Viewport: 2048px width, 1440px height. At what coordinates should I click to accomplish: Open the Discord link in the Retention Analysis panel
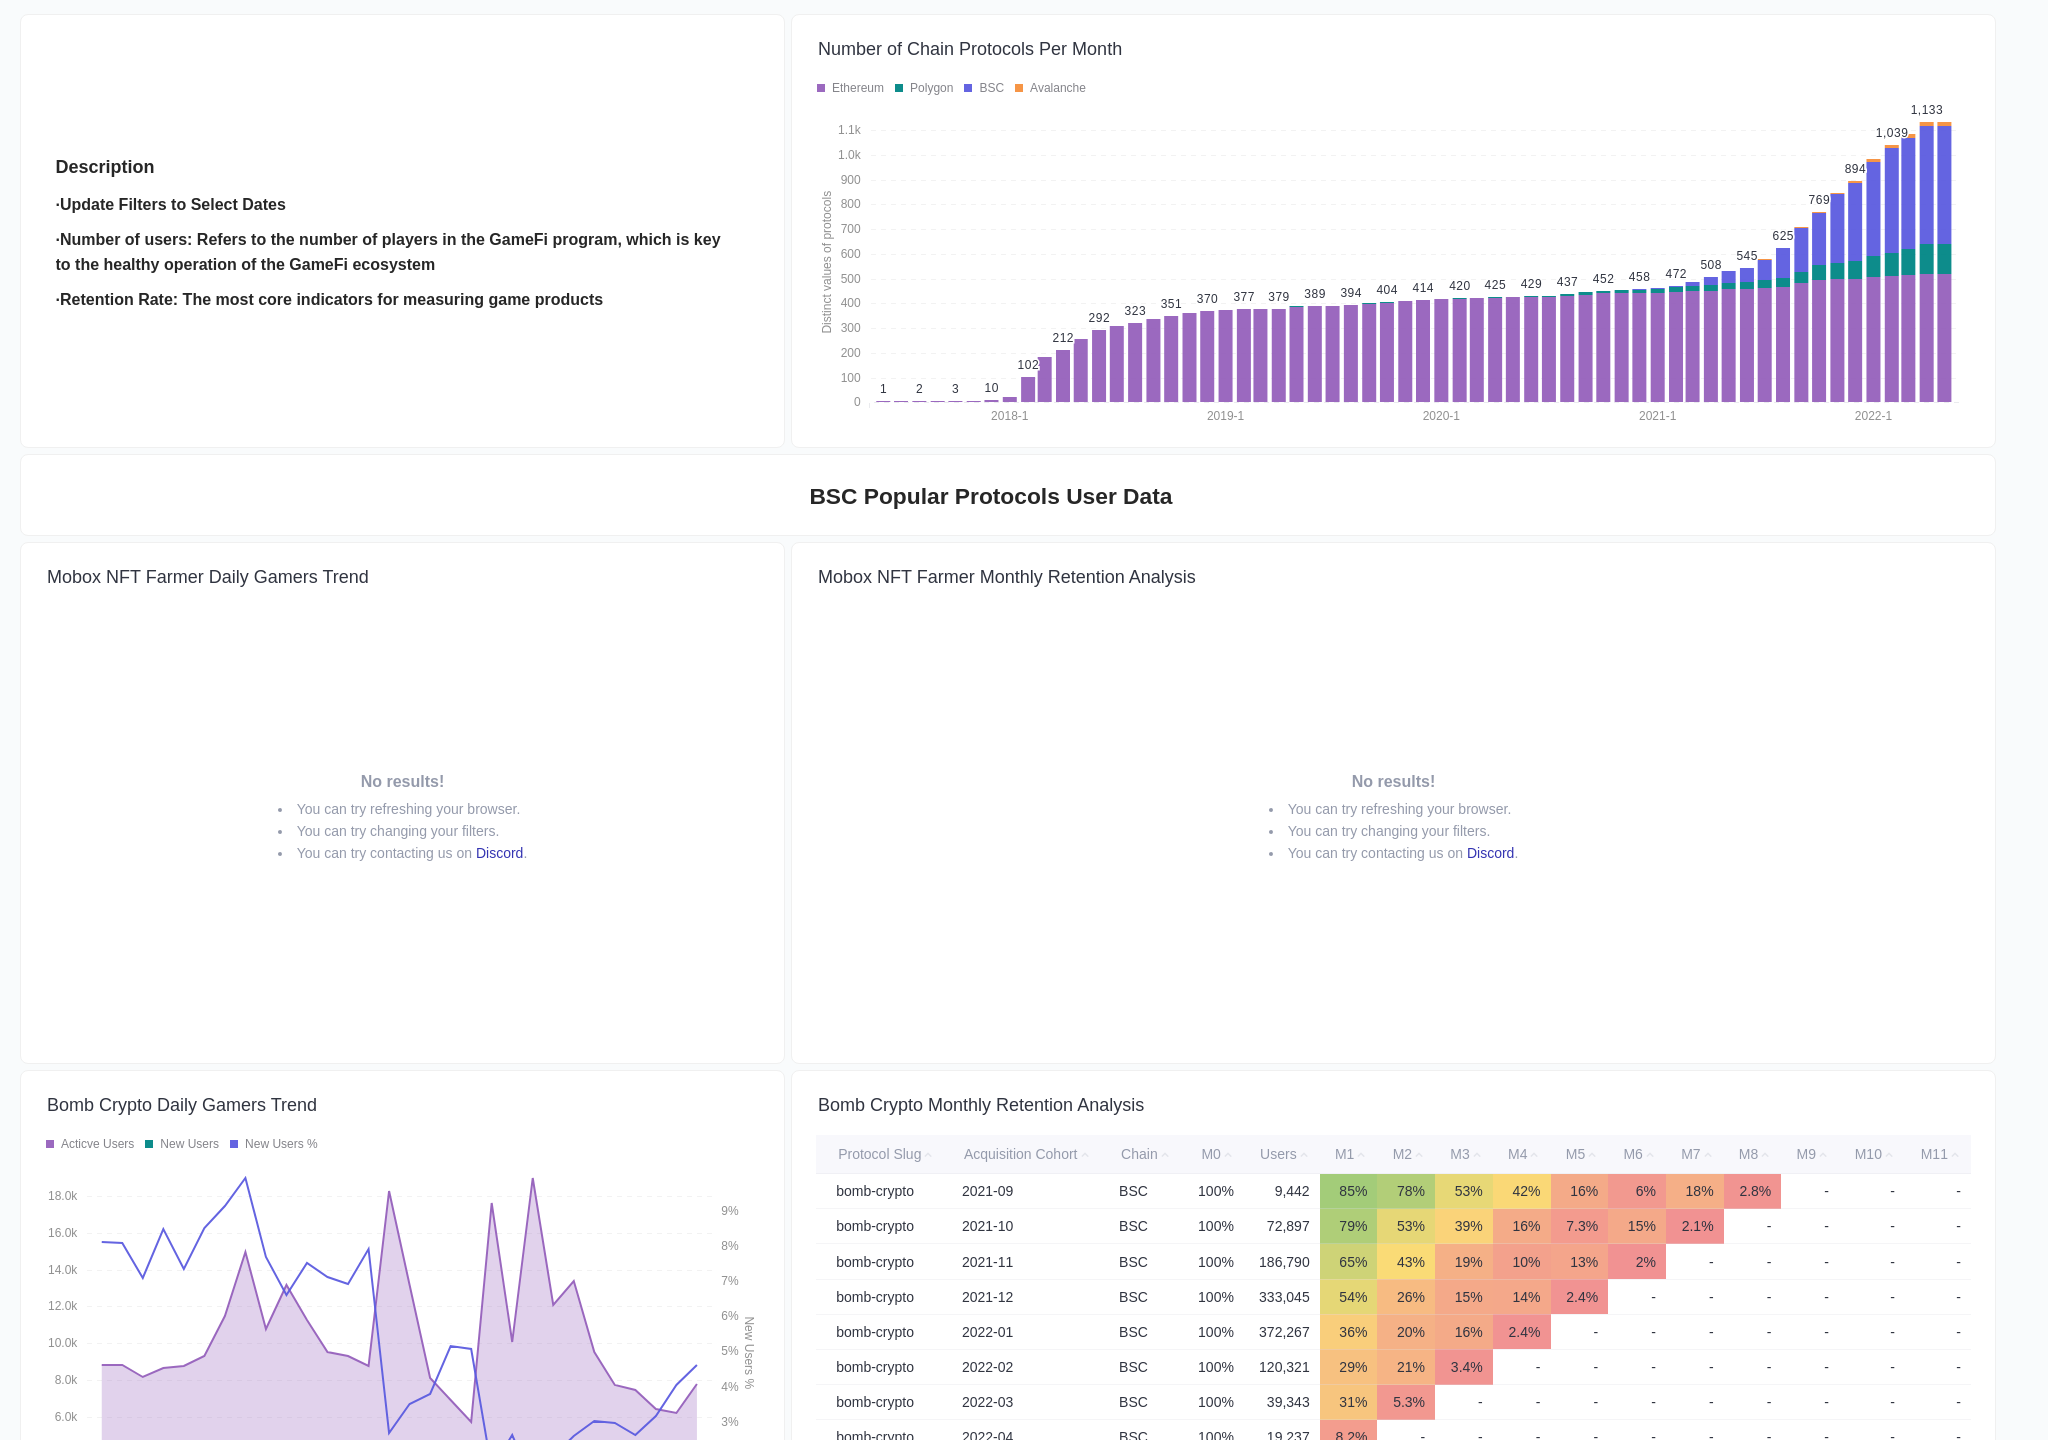(1490, 853)
